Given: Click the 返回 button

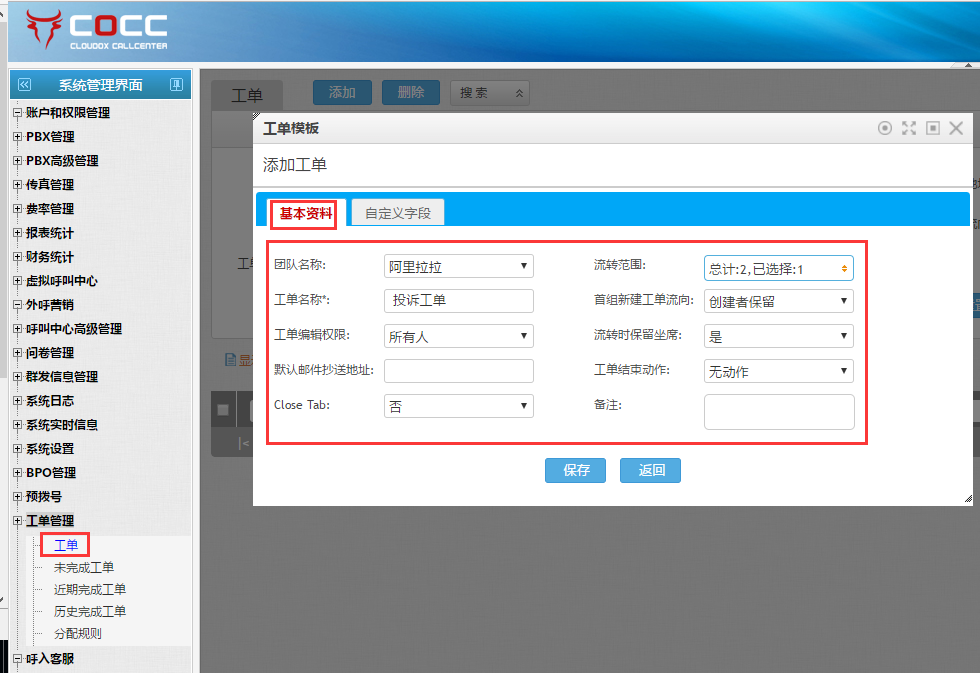Looking at the screenshot, I should coord(651,470).
